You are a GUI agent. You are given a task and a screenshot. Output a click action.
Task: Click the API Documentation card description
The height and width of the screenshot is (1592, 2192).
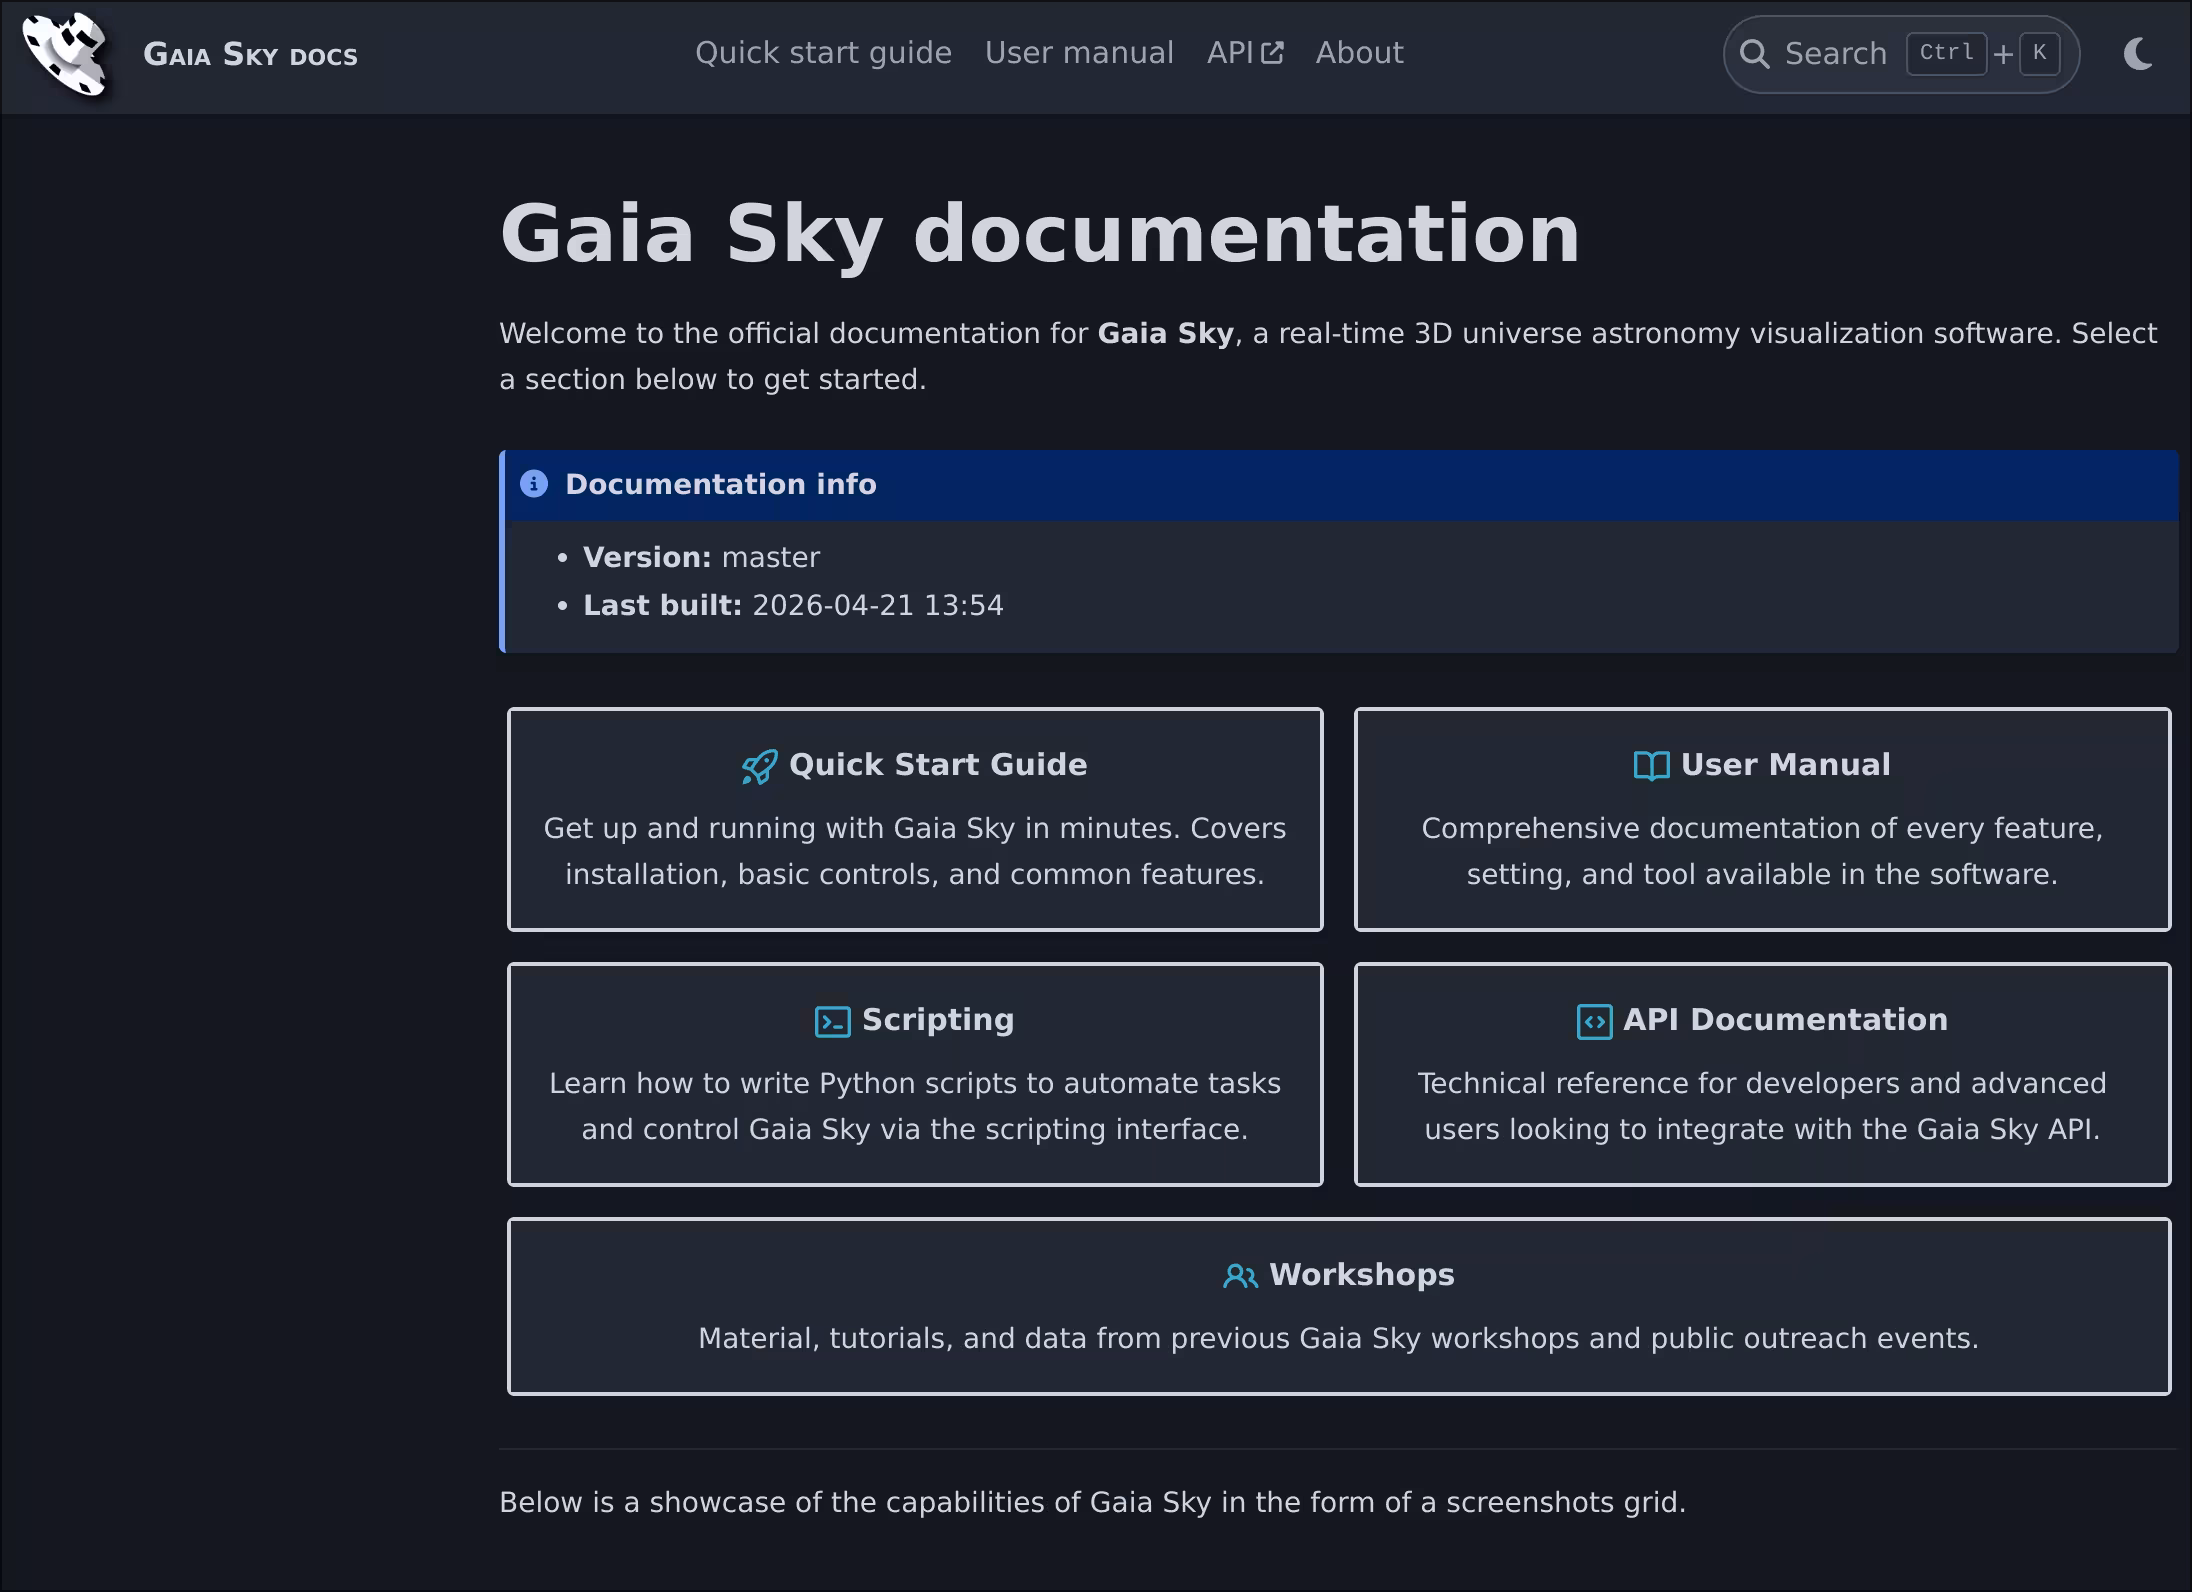point(1762,1106)
